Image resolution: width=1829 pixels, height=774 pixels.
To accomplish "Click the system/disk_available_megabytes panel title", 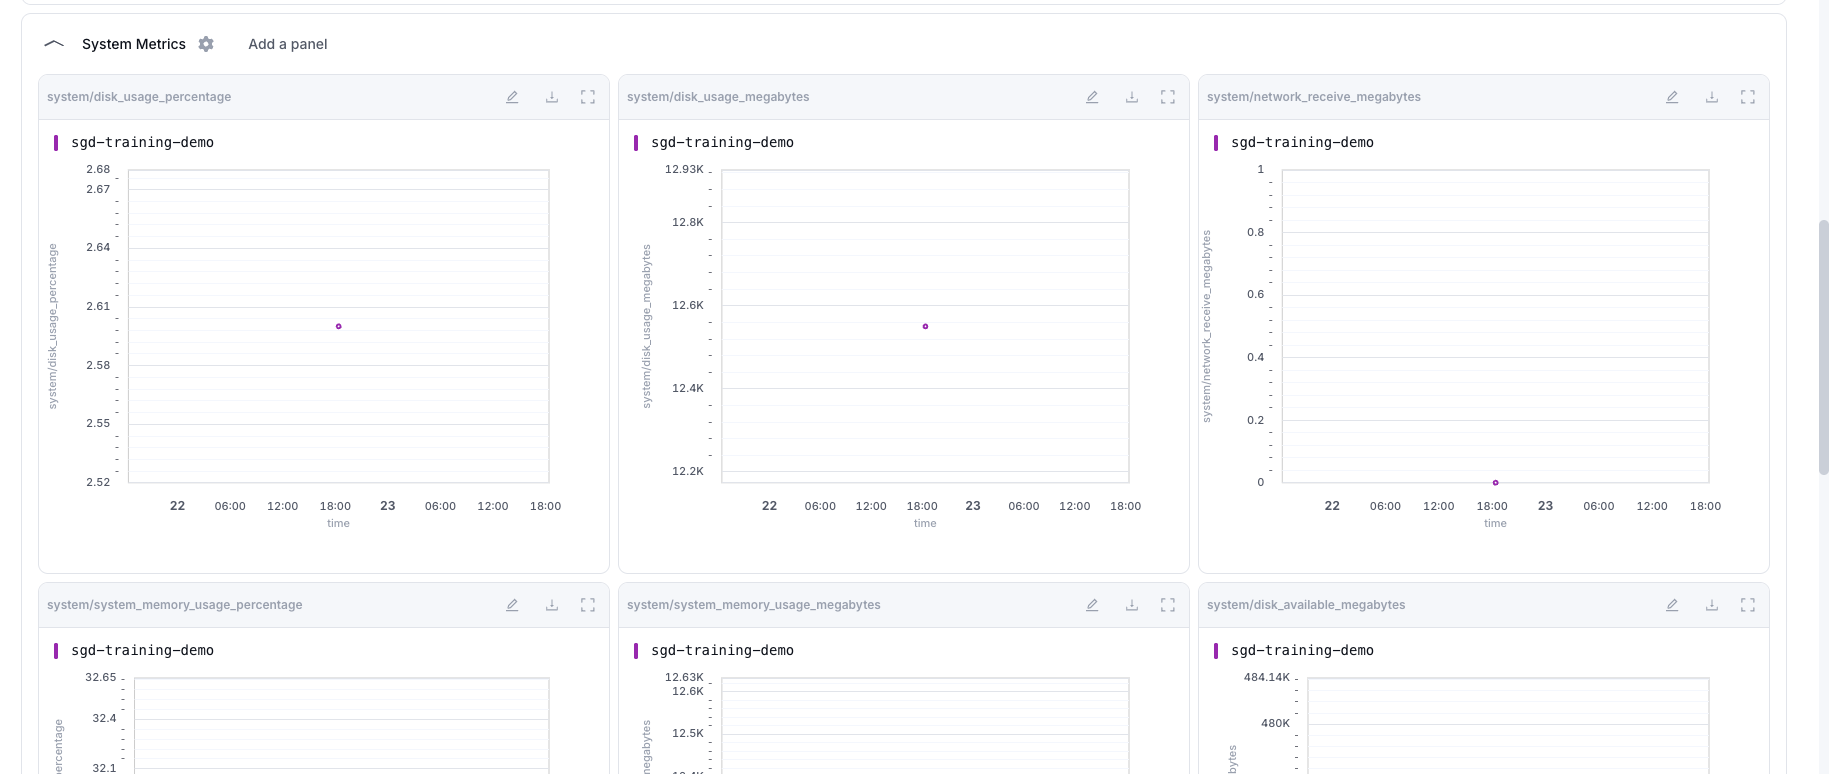I will [x=1306, y=605].
